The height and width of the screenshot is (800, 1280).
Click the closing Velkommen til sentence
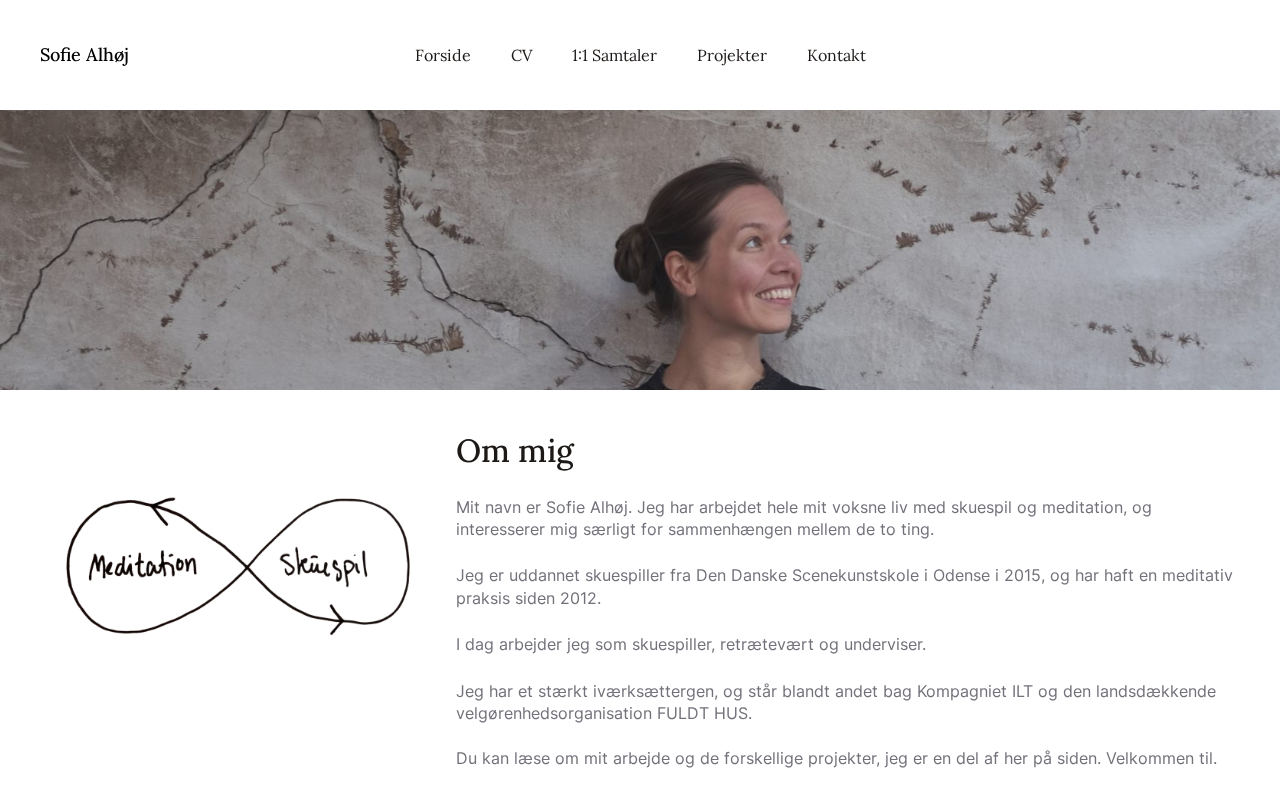[x=1161, y=758]
